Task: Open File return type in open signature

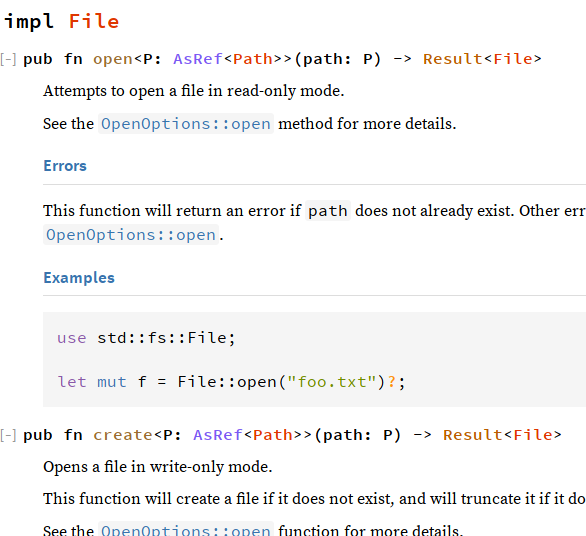Action: [x=513, y=59]
